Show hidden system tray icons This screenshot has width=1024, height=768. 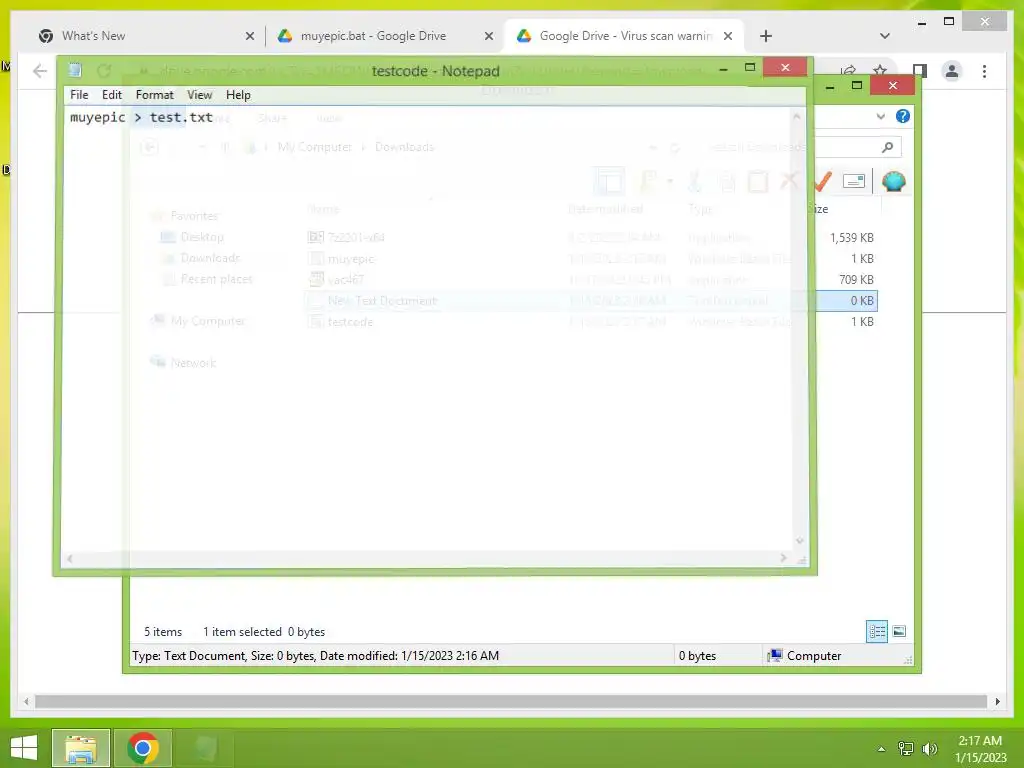[x=882, y=749]
